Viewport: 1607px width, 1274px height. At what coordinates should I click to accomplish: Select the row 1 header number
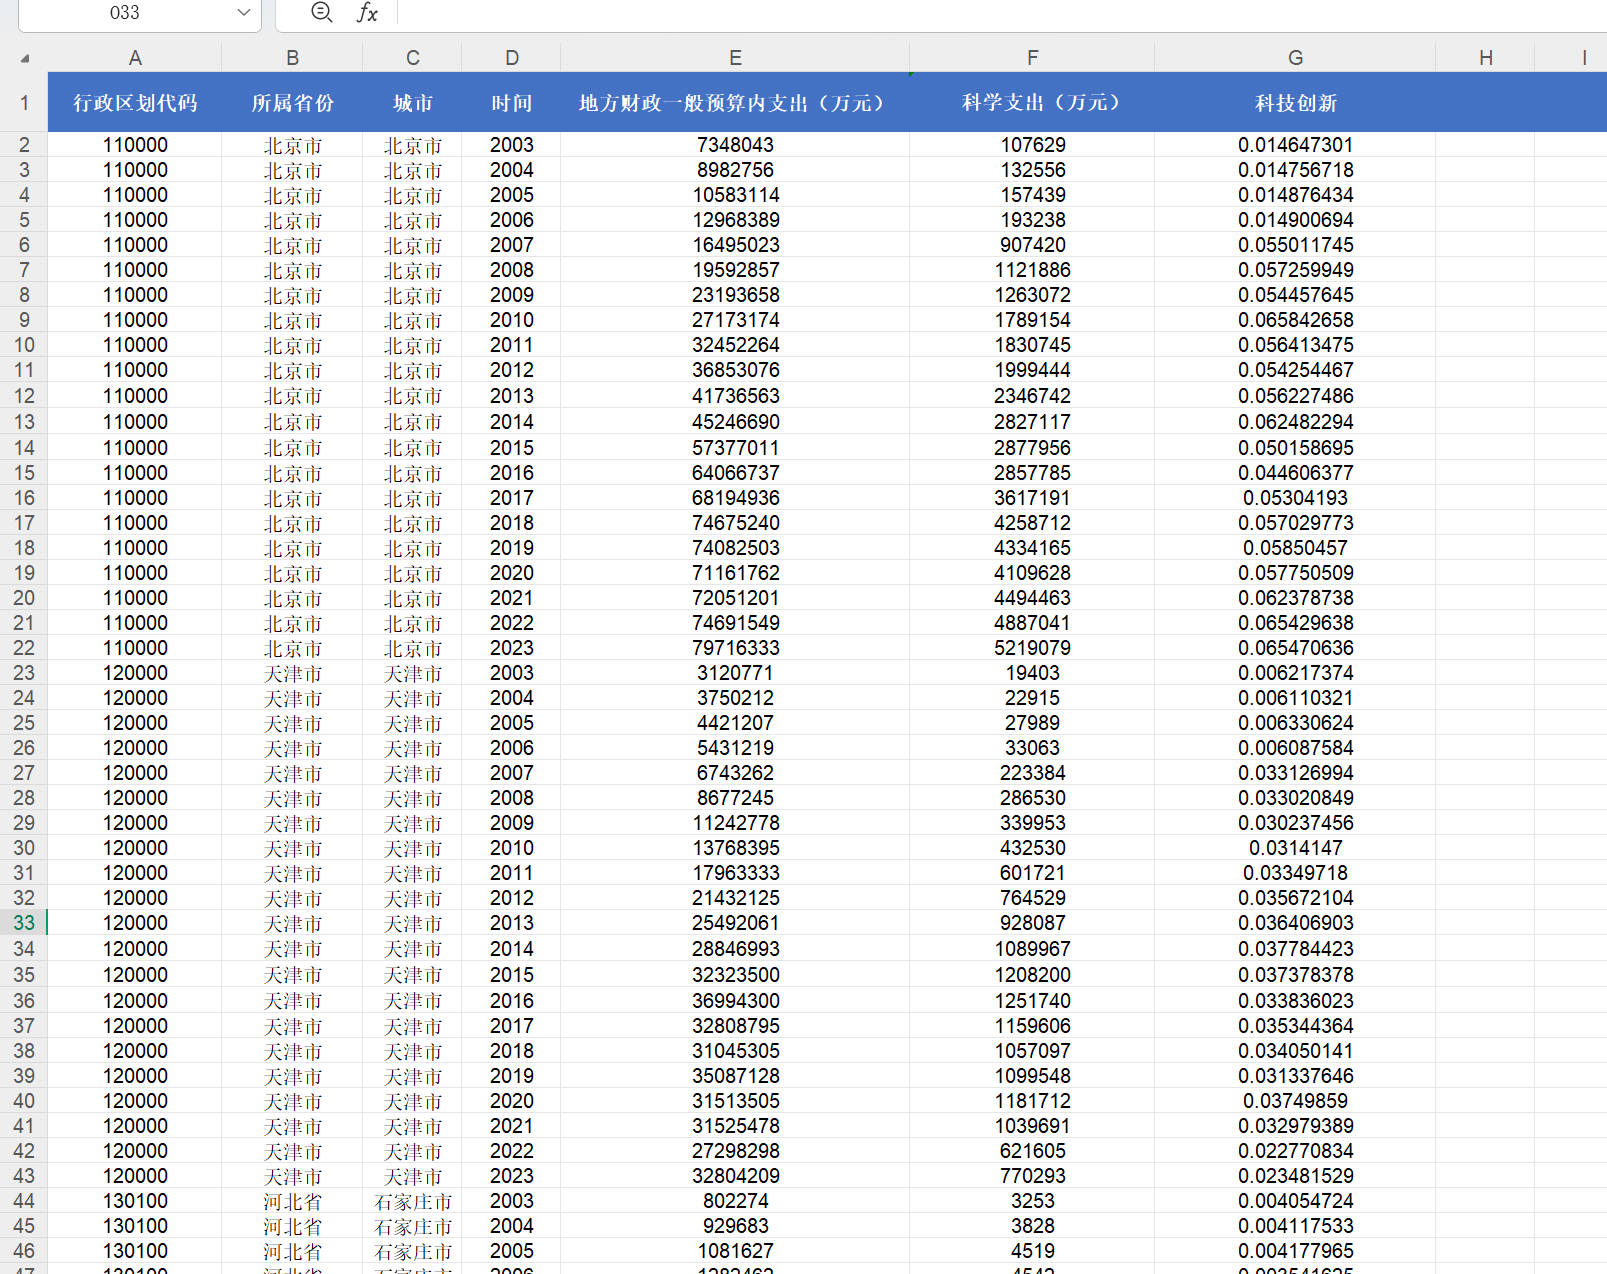(24, 102)
